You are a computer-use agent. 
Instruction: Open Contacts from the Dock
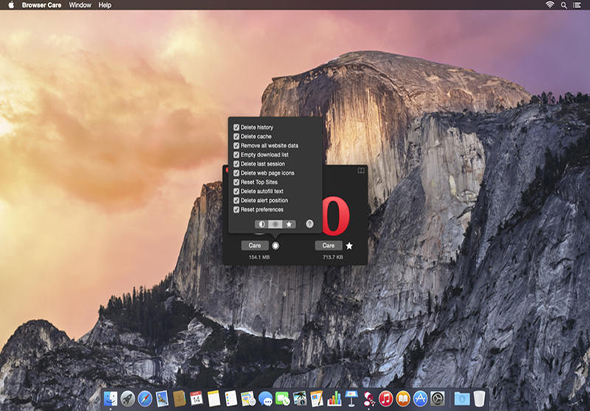[179, 399]
